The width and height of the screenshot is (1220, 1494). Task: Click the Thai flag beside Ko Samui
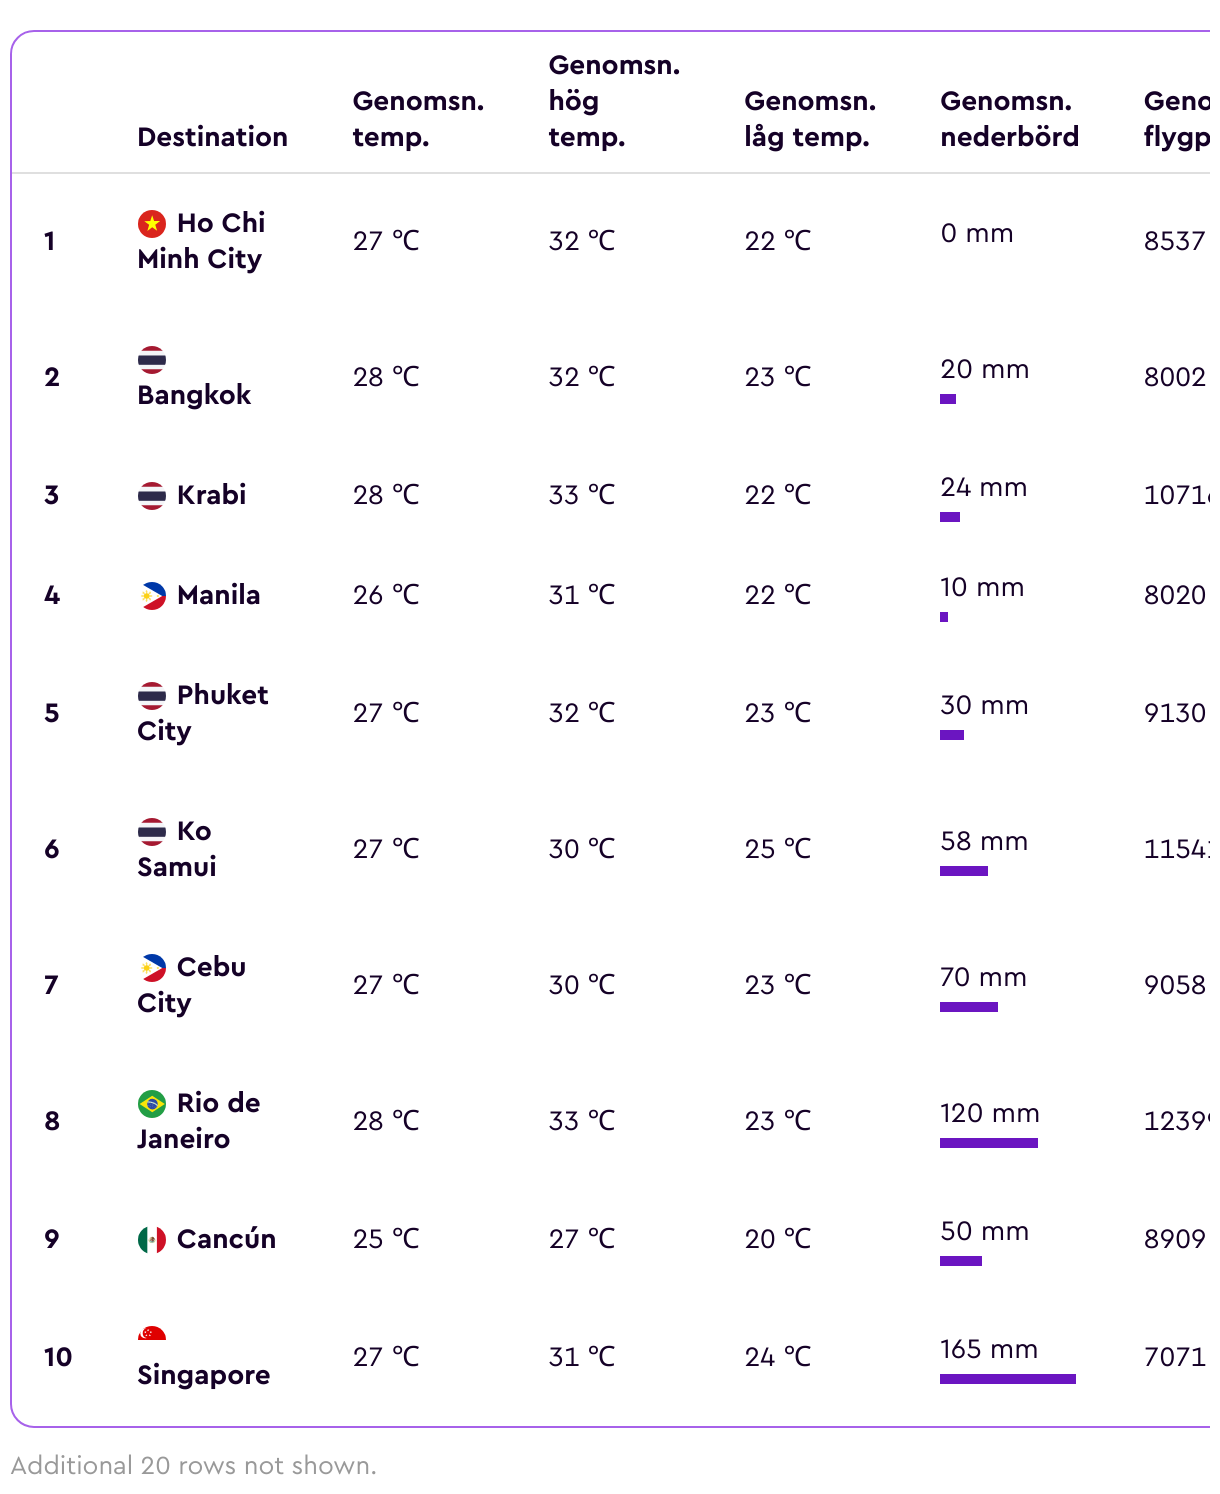tap(151, 831)
